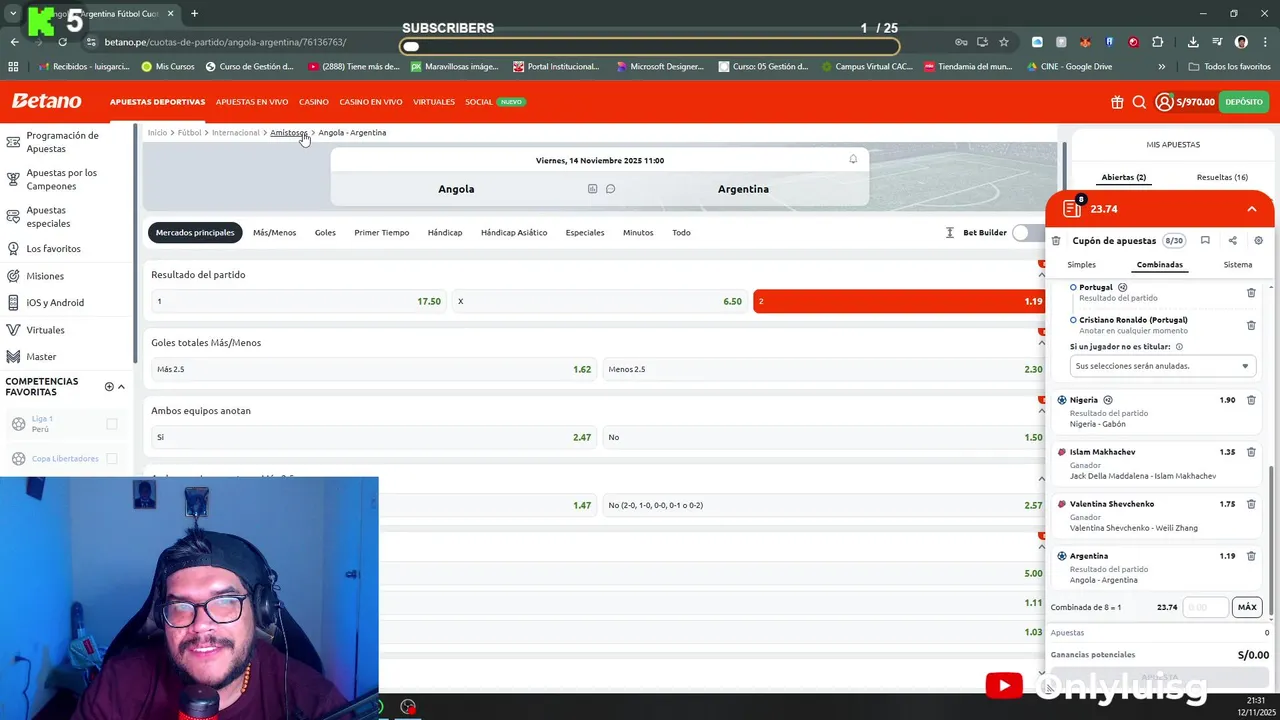This screenshot has height=720, width=1280.
Task: Save the betslip with the bookmark icon
Action: coord(1205,241)
